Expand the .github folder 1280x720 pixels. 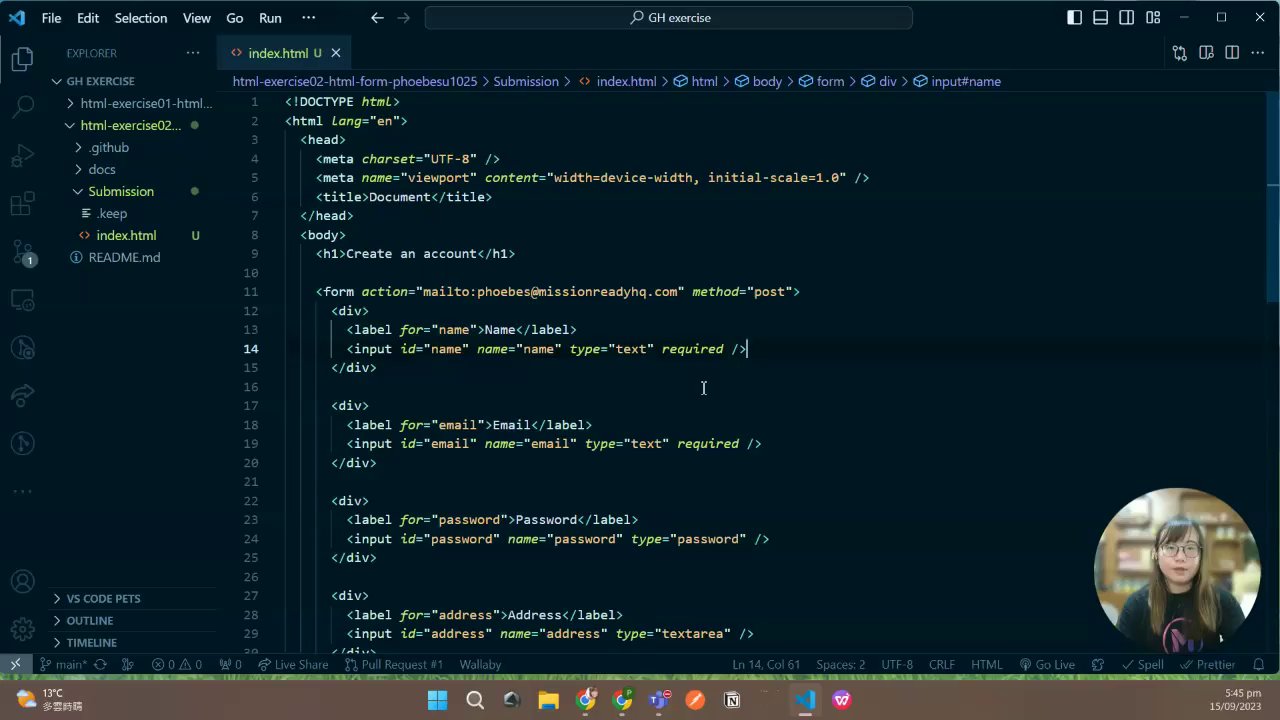(x=108, y=147)
